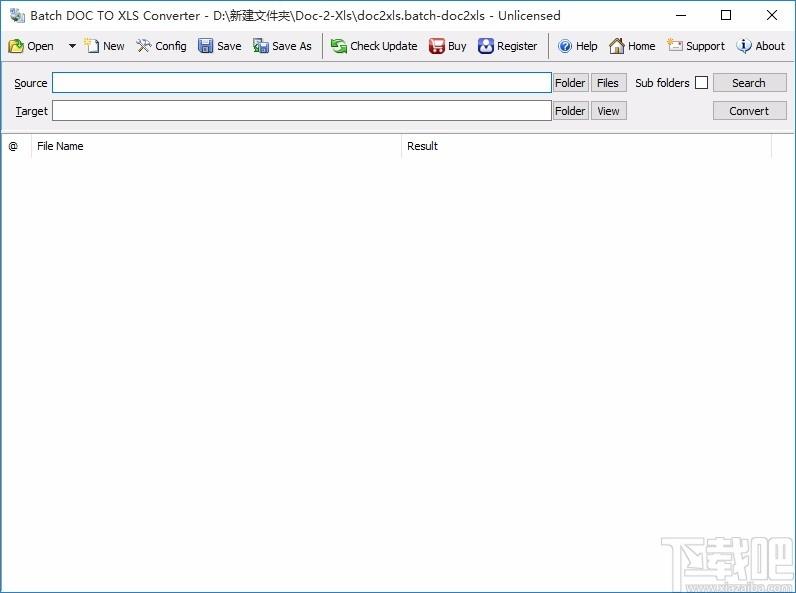Open the Buy purchase page
796x593 pixels.
[x=448, y=46]
